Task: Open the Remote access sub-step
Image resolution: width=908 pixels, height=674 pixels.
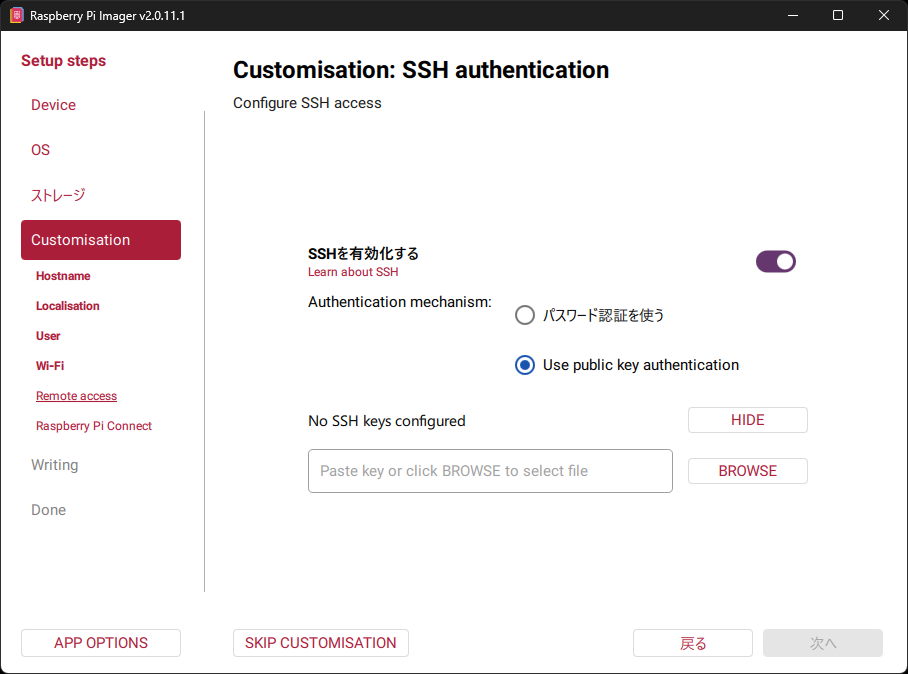Action: point(76,396)
